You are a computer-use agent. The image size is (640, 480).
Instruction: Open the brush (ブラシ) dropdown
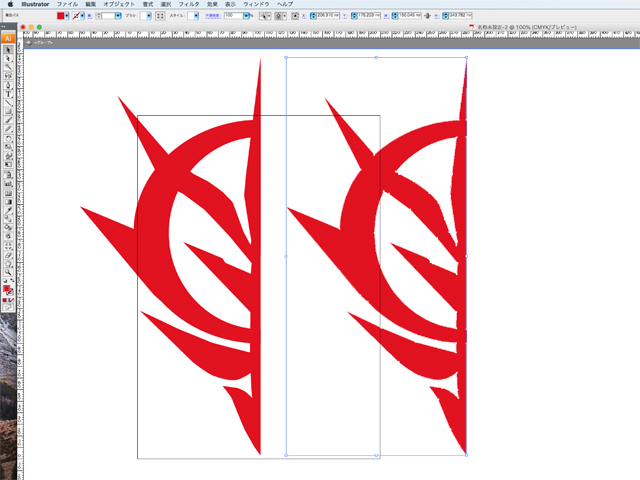pyautogui.click(x=149, y=16)
